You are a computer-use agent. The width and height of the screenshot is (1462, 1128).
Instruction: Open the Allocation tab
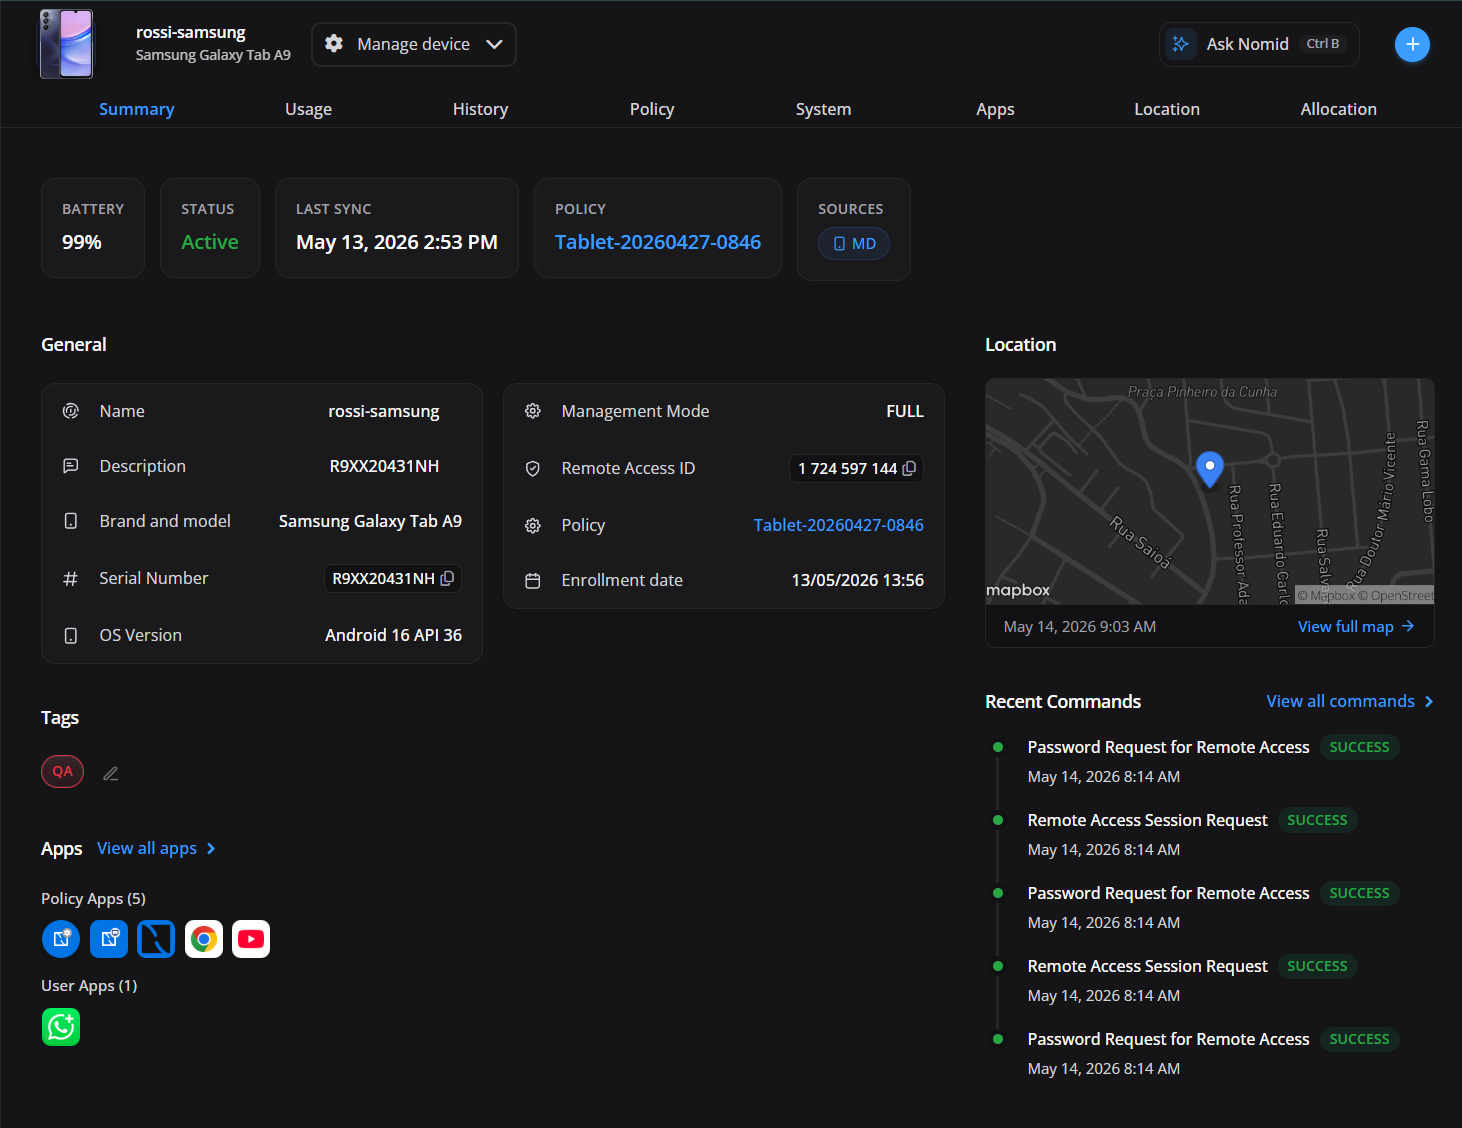[1338, 109]
